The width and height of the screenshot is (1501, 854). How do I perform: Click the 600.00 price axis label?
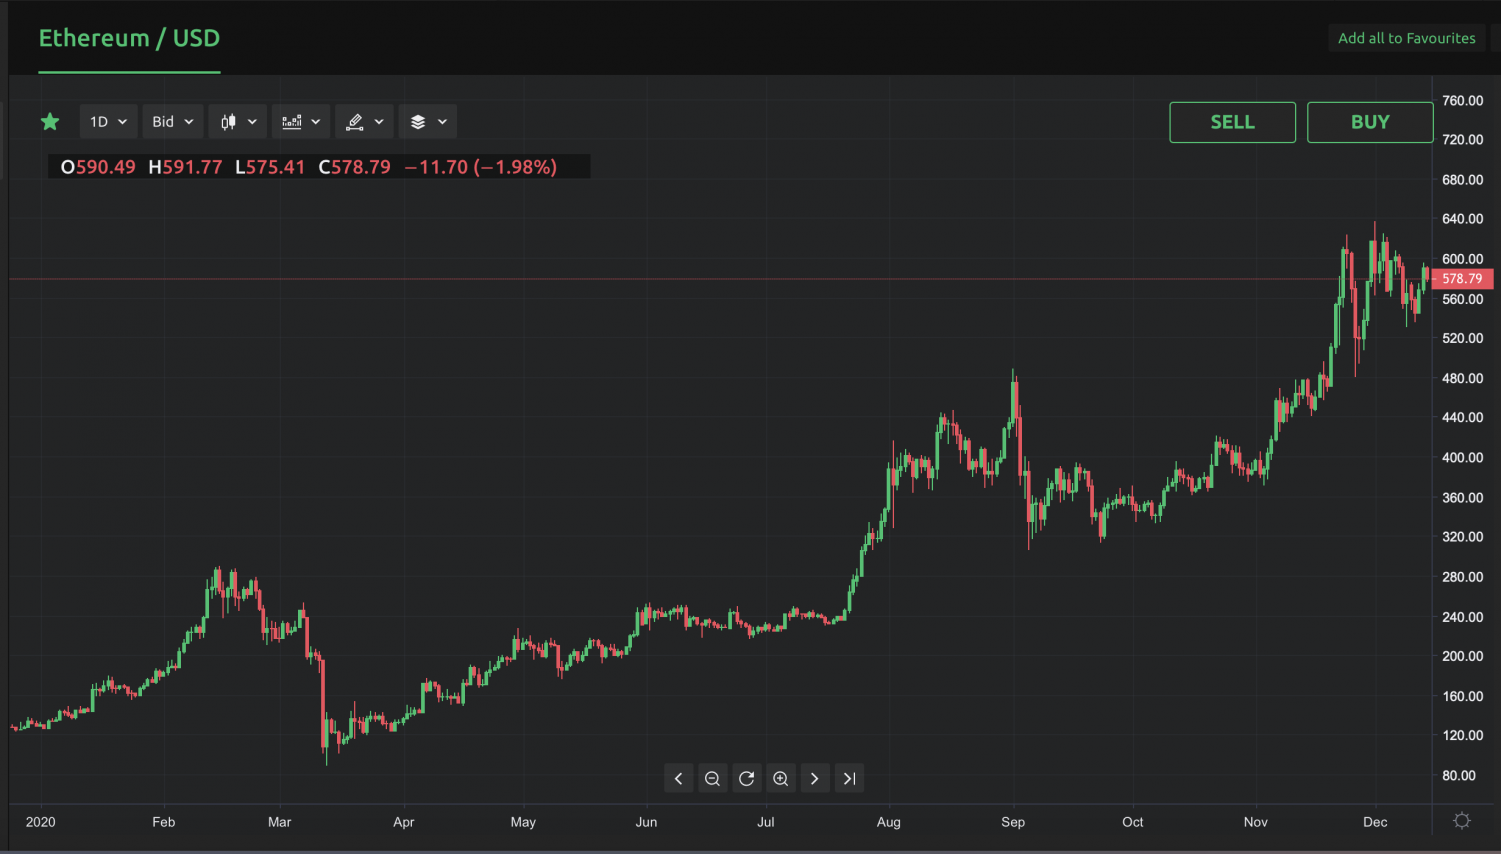point(1462,259)
